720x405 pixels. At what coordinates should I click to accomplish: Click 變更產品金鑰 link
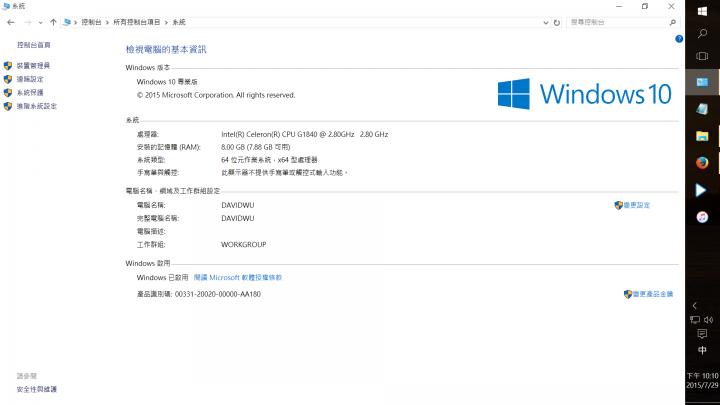point(652,294)
